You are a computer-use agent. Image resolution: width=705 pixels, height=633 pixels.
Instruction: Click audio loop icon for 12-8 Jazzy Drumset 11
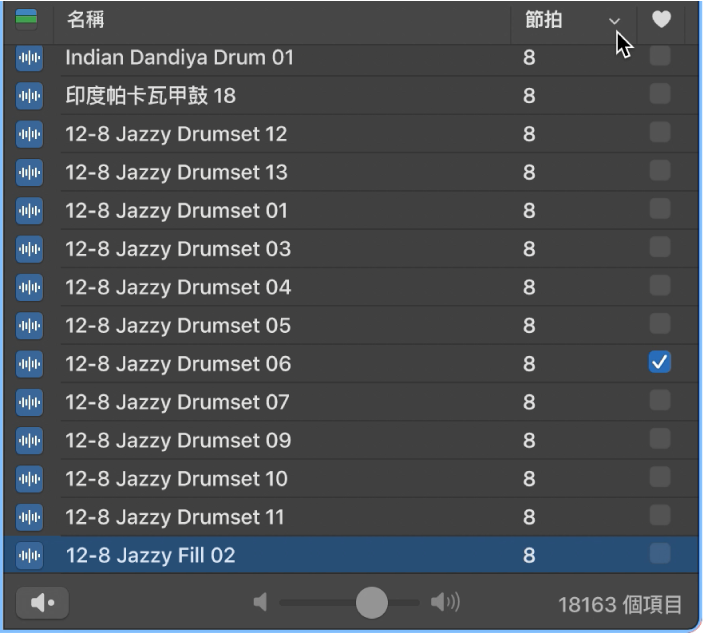[x=29, y=517]
